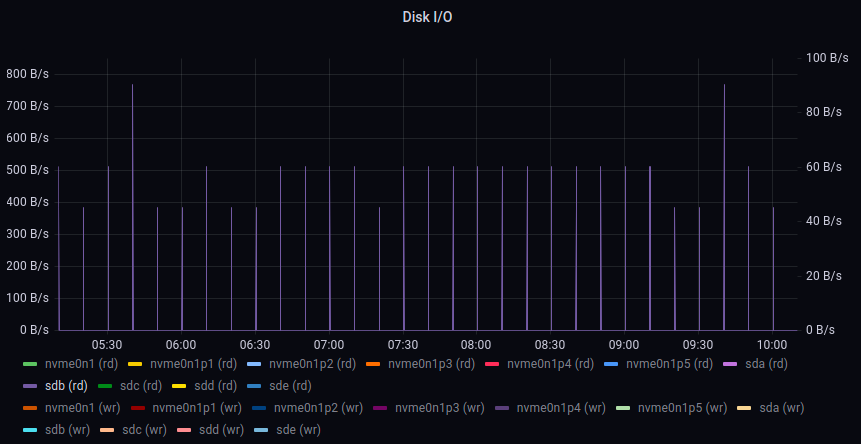
Task: Click the cyan sdb (wr) color swatch
Action: tap(29, 429)
